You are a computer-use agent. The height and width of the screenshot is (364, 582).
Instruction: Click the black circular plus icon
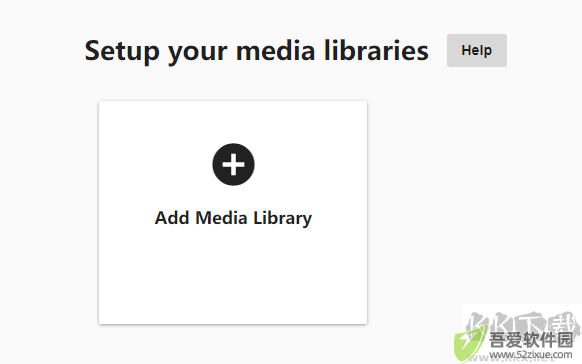pos(233,164)
